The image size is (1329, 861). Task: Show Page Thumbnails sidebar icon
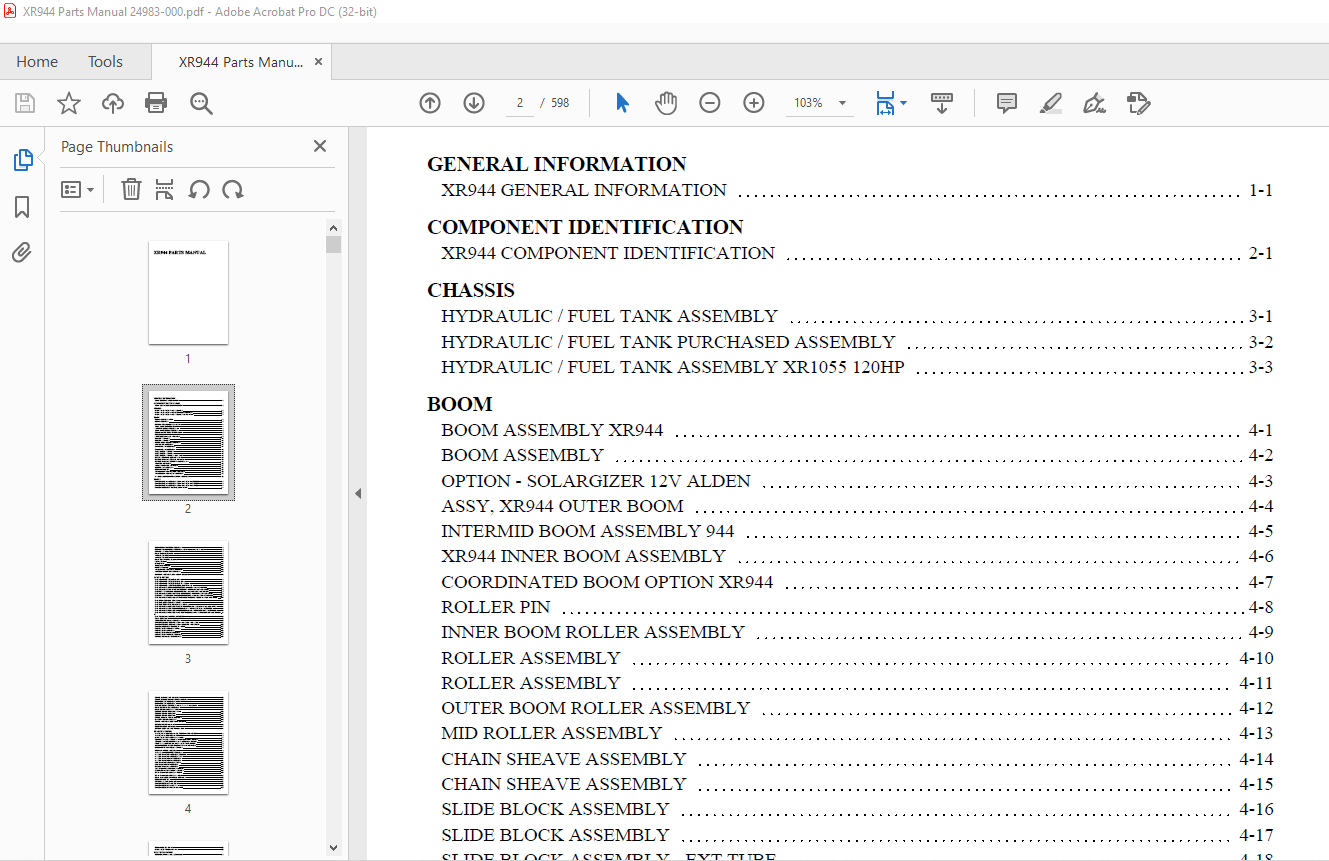(22, 160)
